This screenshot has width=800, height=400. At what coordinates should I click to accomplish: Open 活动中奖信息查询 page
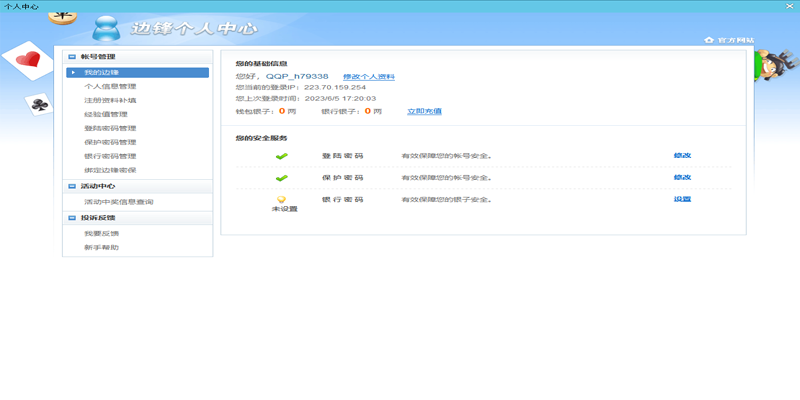119,202
